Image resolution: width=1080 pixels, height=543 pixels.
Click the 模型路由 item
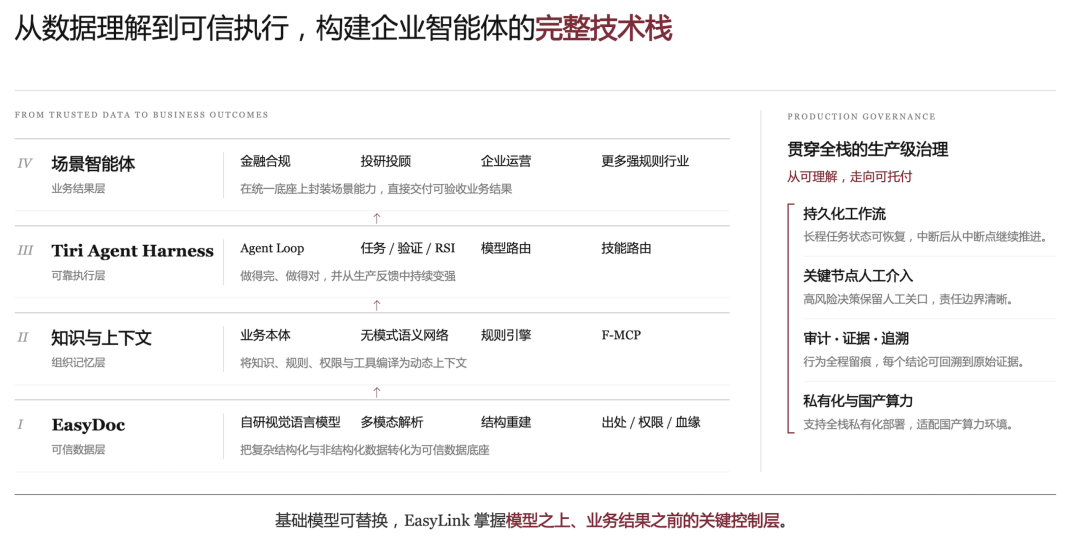[506, 248]
